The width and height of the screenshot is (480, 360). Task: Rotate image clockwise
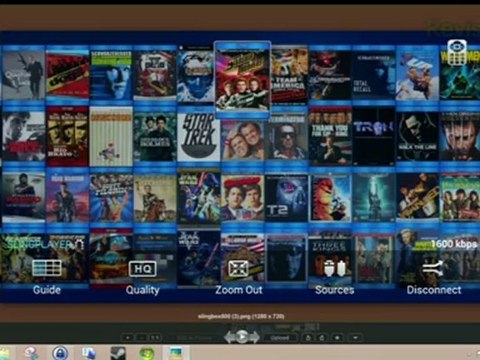pyautogui.click(x=322, y=338)
